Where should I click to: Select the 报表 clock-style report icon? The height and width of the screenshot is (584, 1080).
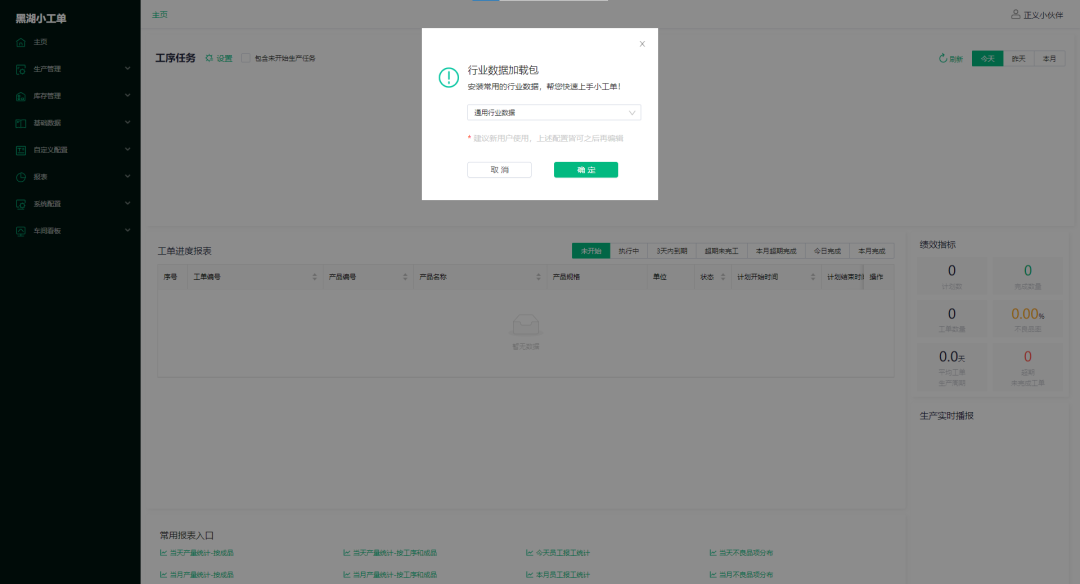[x=22, y=176]
